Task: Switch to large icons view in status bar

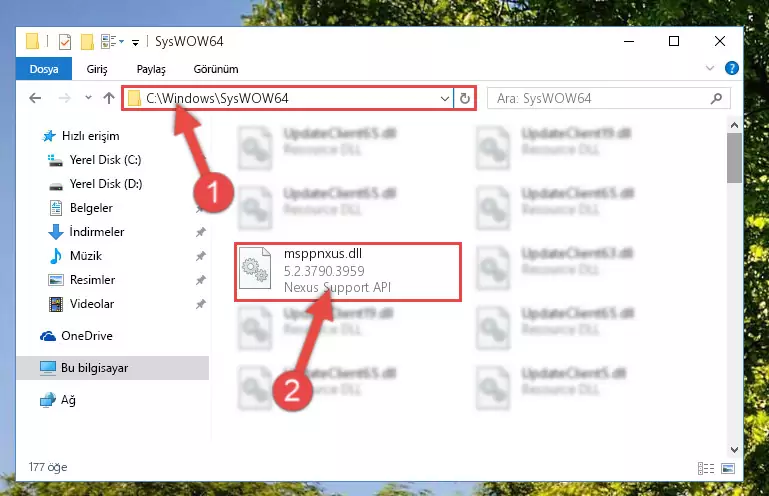Action: (728, 469)
